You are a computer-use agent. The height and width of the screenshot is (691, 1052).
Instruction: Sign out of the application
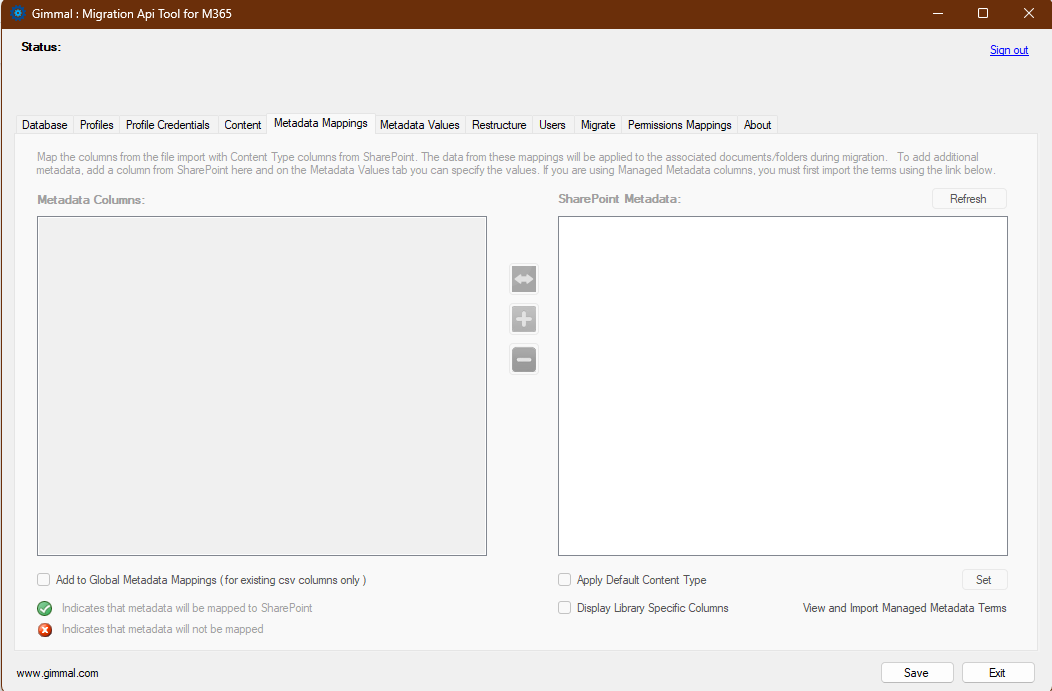tap(1009, 50)
